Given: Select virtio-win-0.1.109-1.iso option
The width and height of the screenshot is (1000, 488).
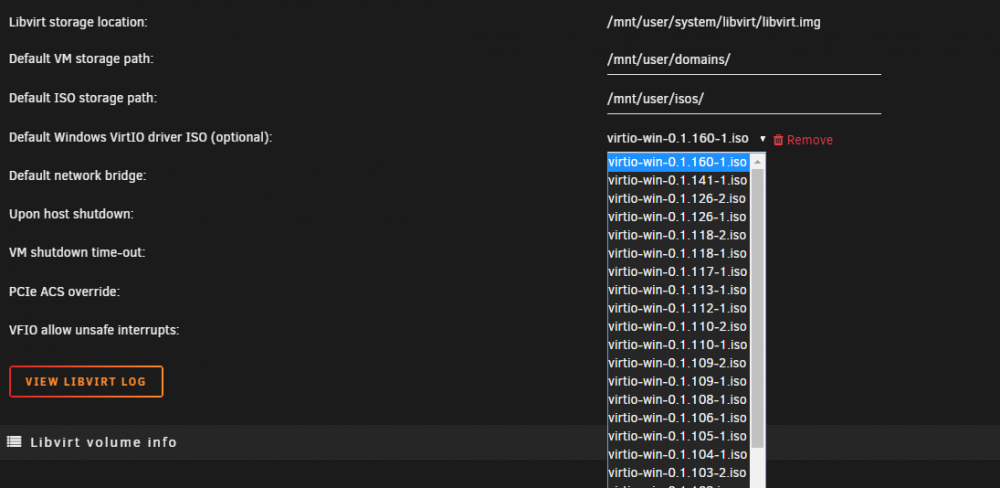Looking at the screenshot, I should coord(677,381).
